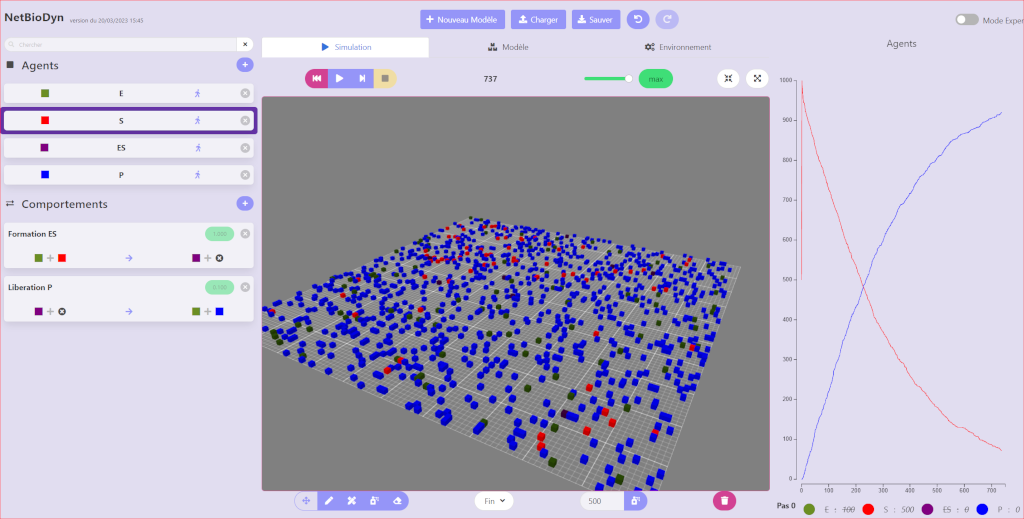Click the Sauver button
The height and width of the screenshot is (519, 1024).
pos(594,20)
